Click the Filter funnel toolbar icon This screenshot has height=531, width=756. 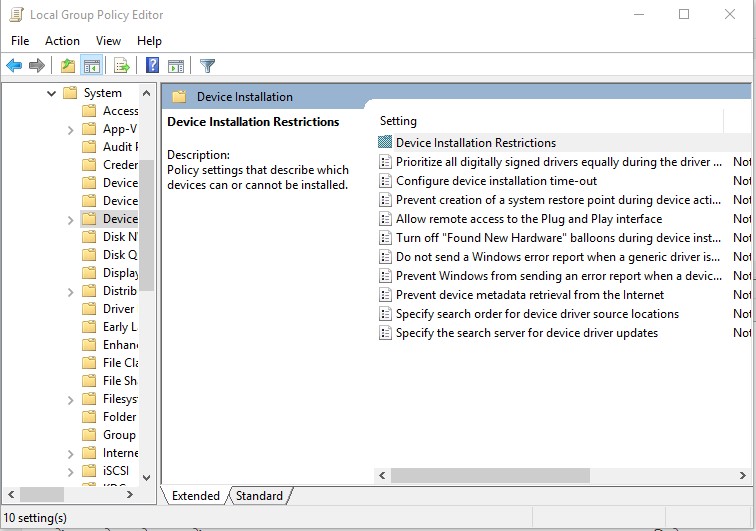(207, 65)
